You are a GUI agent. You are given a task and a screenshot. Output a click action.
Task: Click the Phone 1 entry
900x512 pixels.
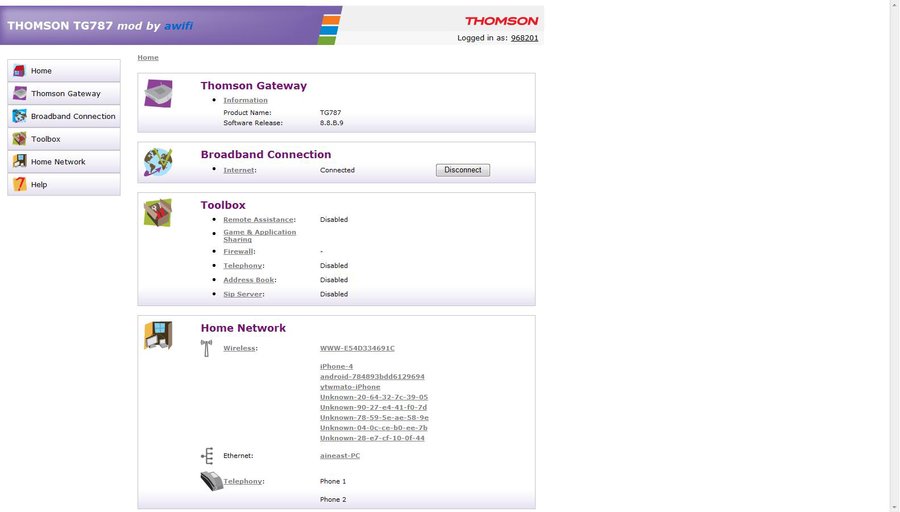click(x=333, y=481)
